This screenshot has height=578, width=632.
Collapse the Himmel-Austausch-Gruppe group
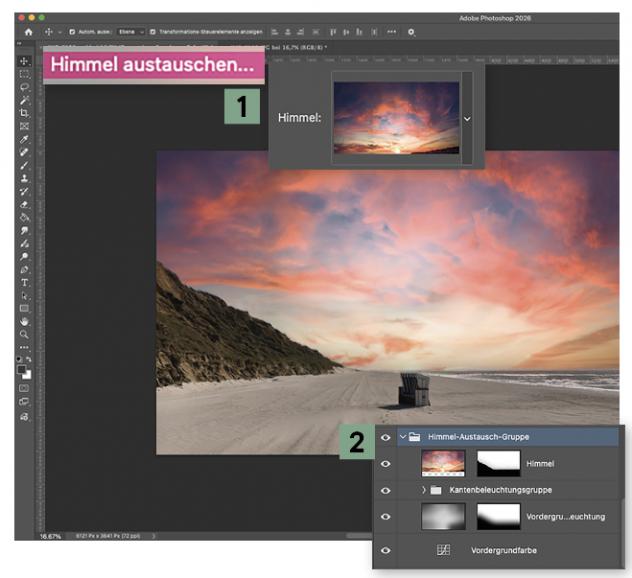point(402,437)
